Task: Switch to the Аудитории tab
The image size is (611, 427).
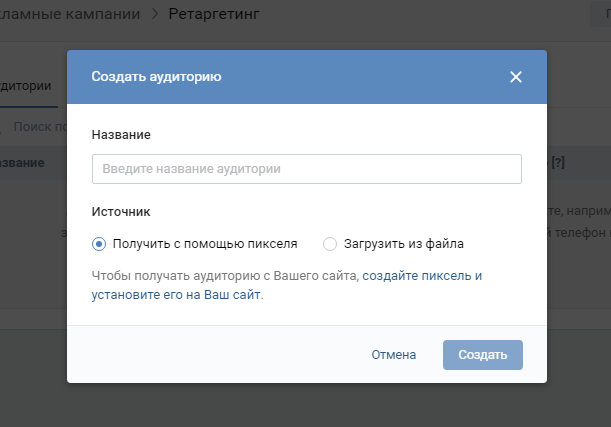Action: click(26, 86)
